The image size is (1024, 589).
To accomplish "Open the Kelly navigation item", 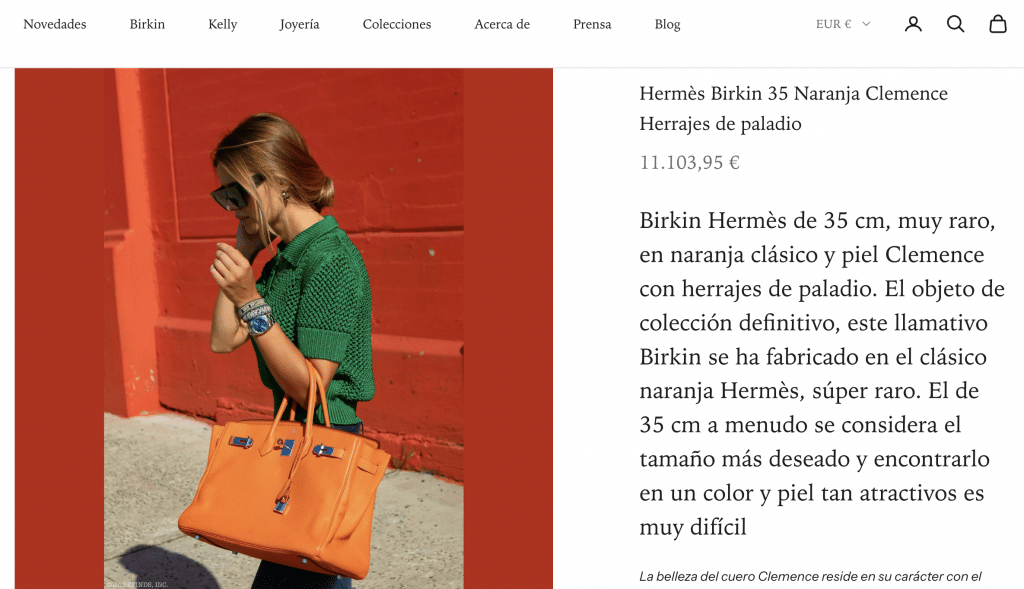I will [223, 24].
